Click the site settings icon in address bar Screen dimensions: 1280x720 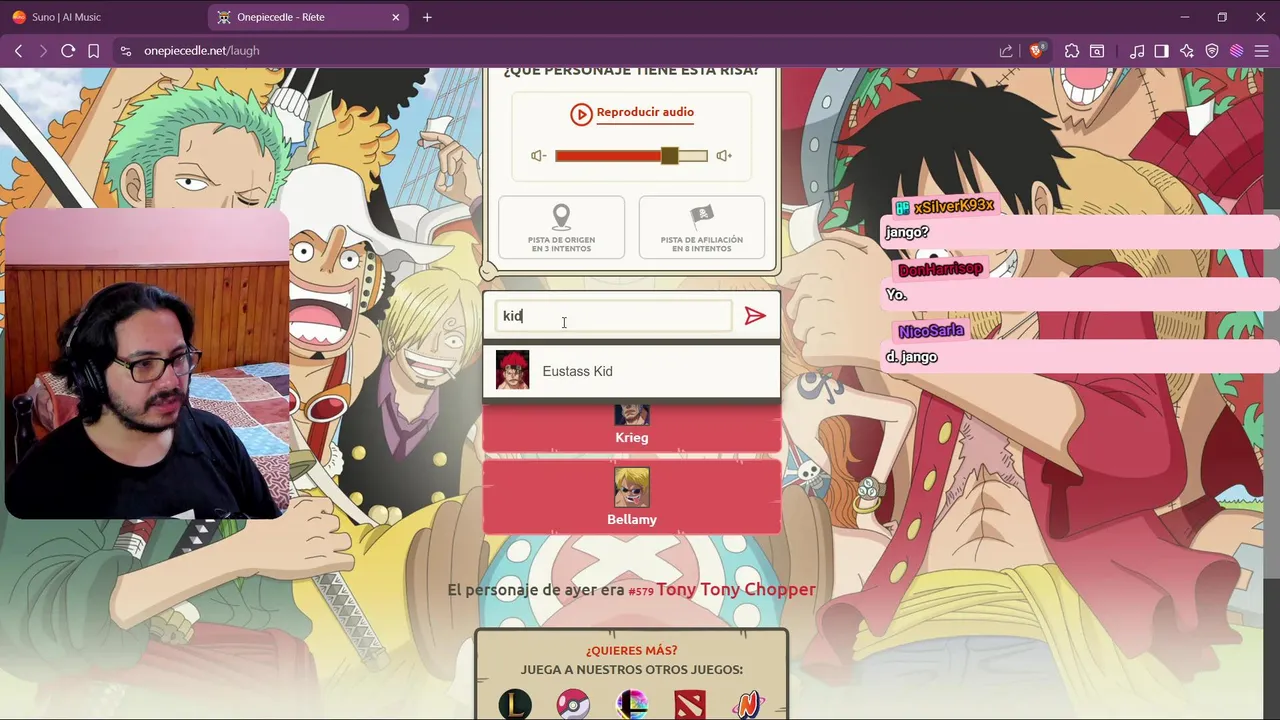pos(125,51)
